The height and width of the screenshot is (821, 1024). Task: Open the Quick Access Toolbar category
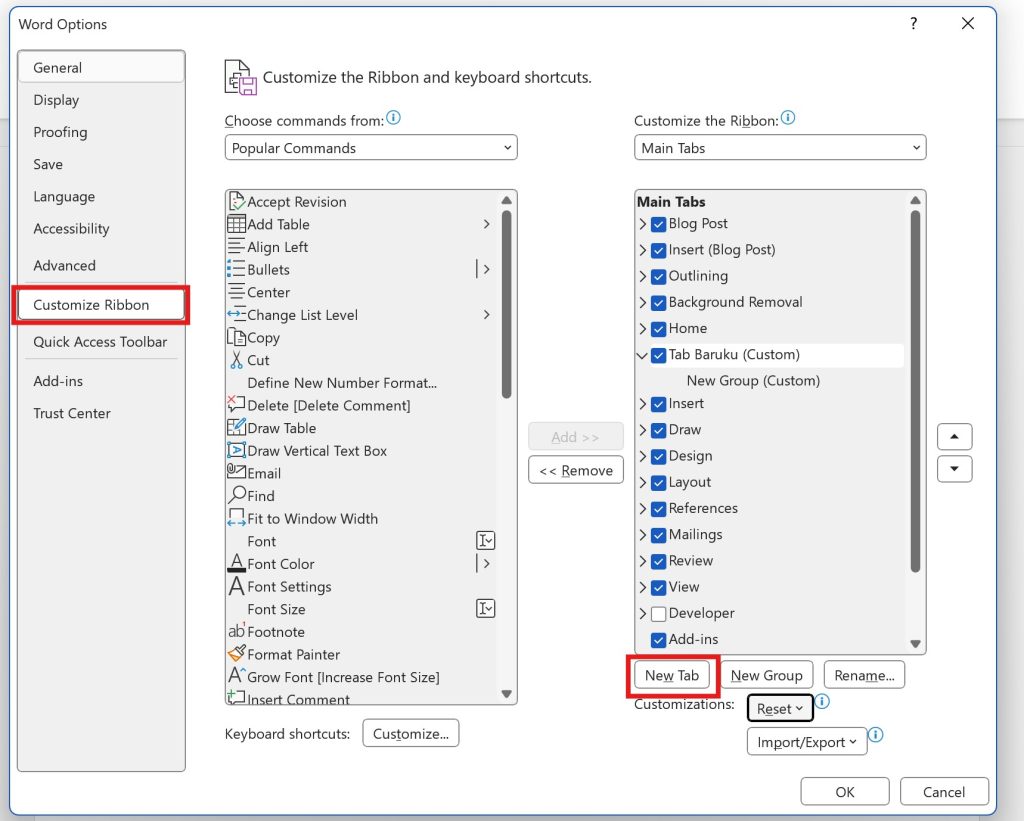[x=100, y=342]
